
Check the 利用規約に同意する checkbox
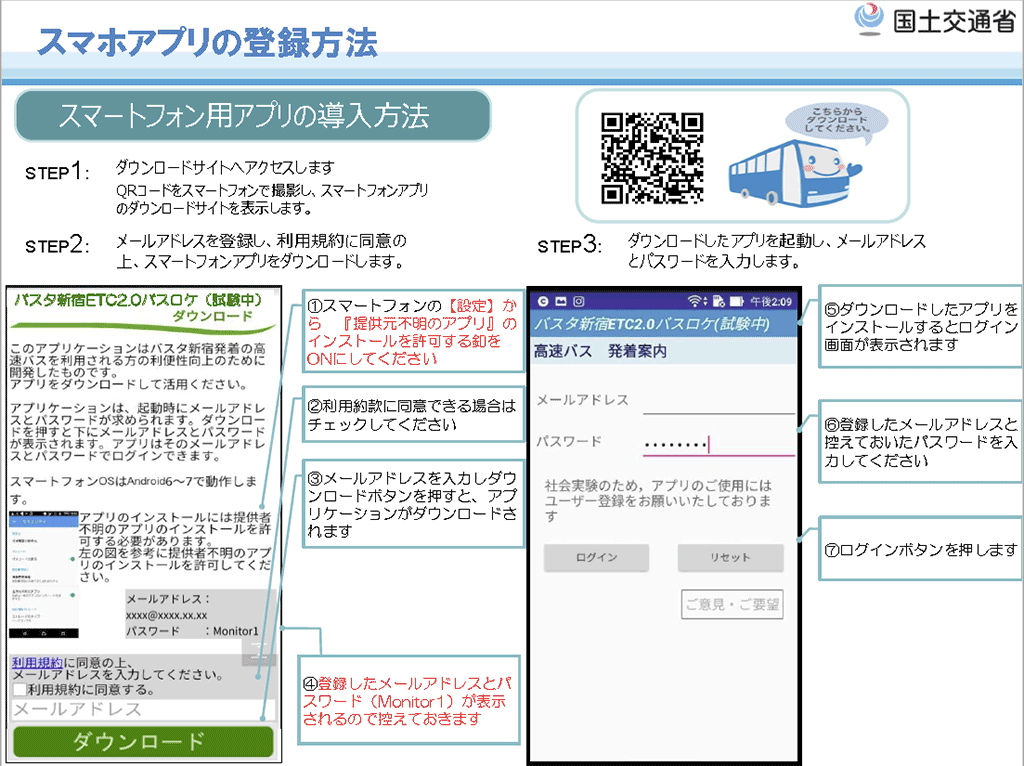[19, 690]
